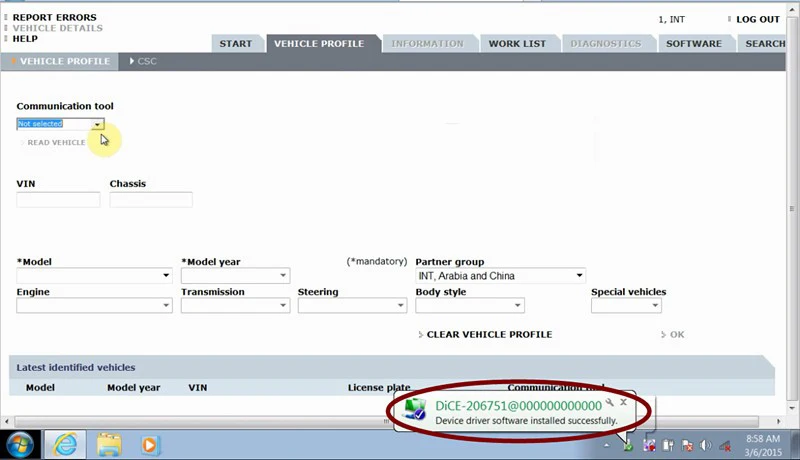Open the Action Center flag tray icon
This screenshot has height=460, width=800.
pos(687,445)
